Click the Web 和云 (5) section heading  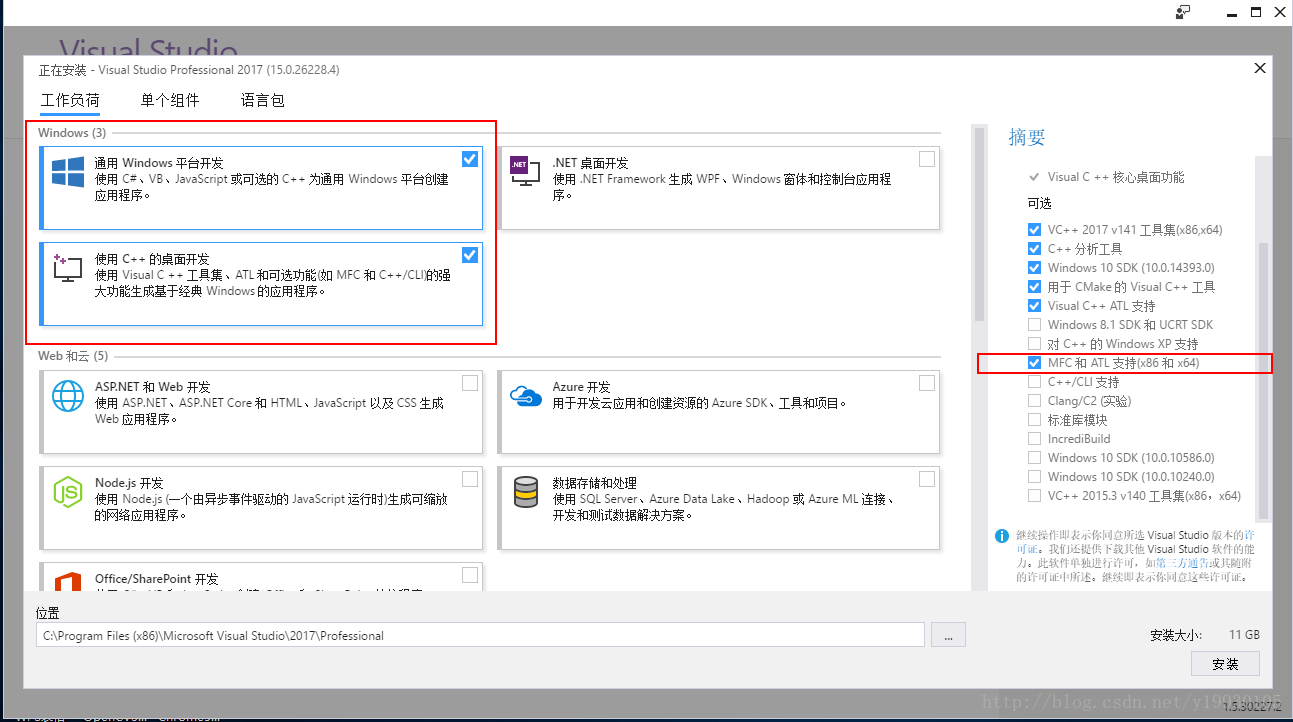[x=73, y=356]
